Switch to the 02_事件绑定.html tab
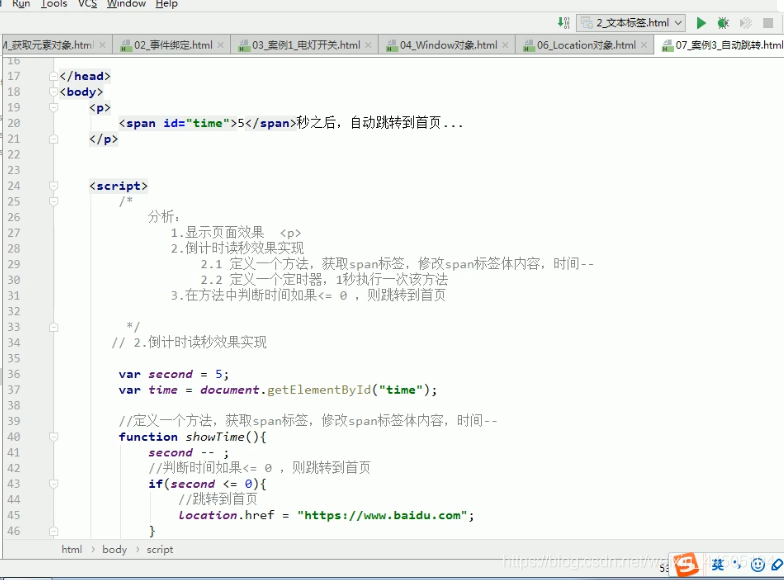Image resolution: width=784 pixels, height=580 pixels. pyautogui.click(x=172, y=45)
